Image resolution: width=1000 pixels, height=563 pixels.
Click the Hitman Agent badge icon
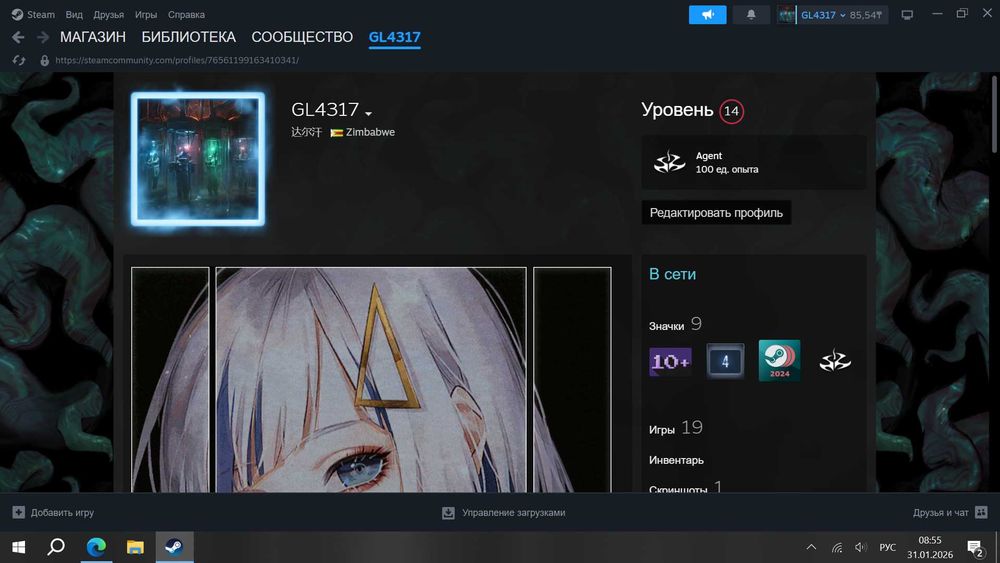pyautogui.click(x=670, y=162)
